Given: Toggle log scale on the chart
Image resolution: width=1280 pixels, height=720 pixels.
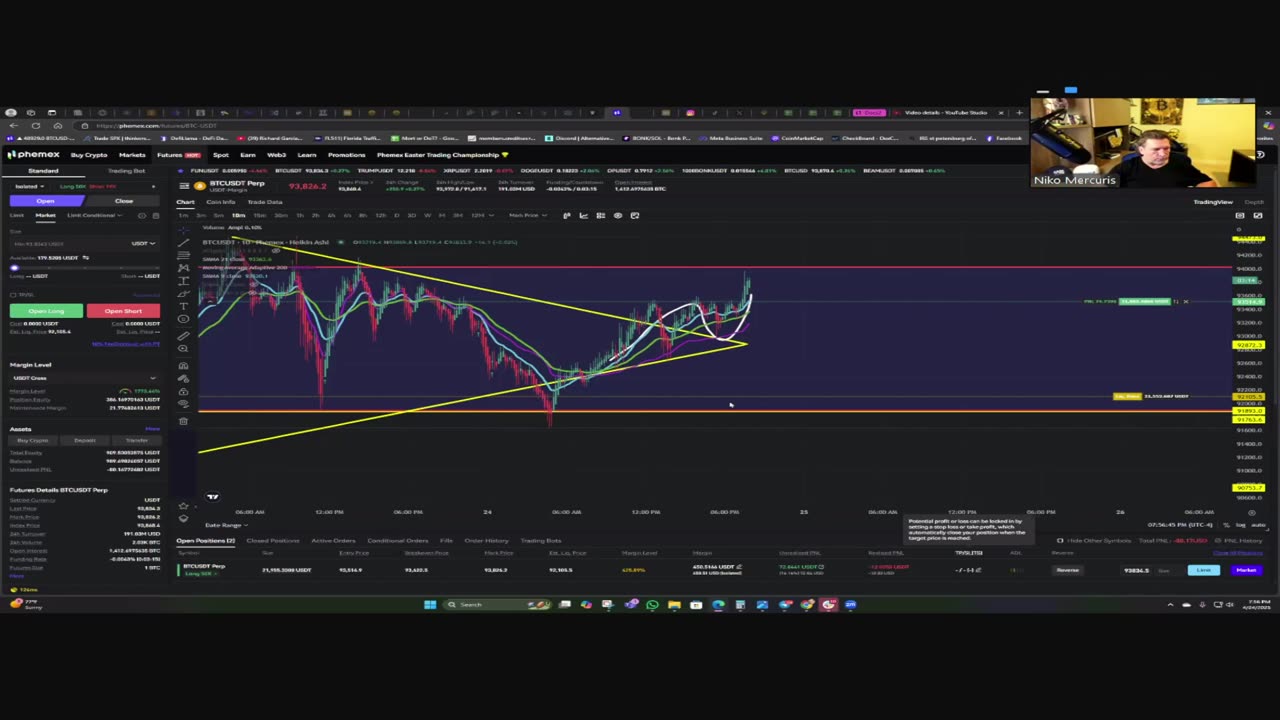Looking at the screenshot, I should 1241,524.
